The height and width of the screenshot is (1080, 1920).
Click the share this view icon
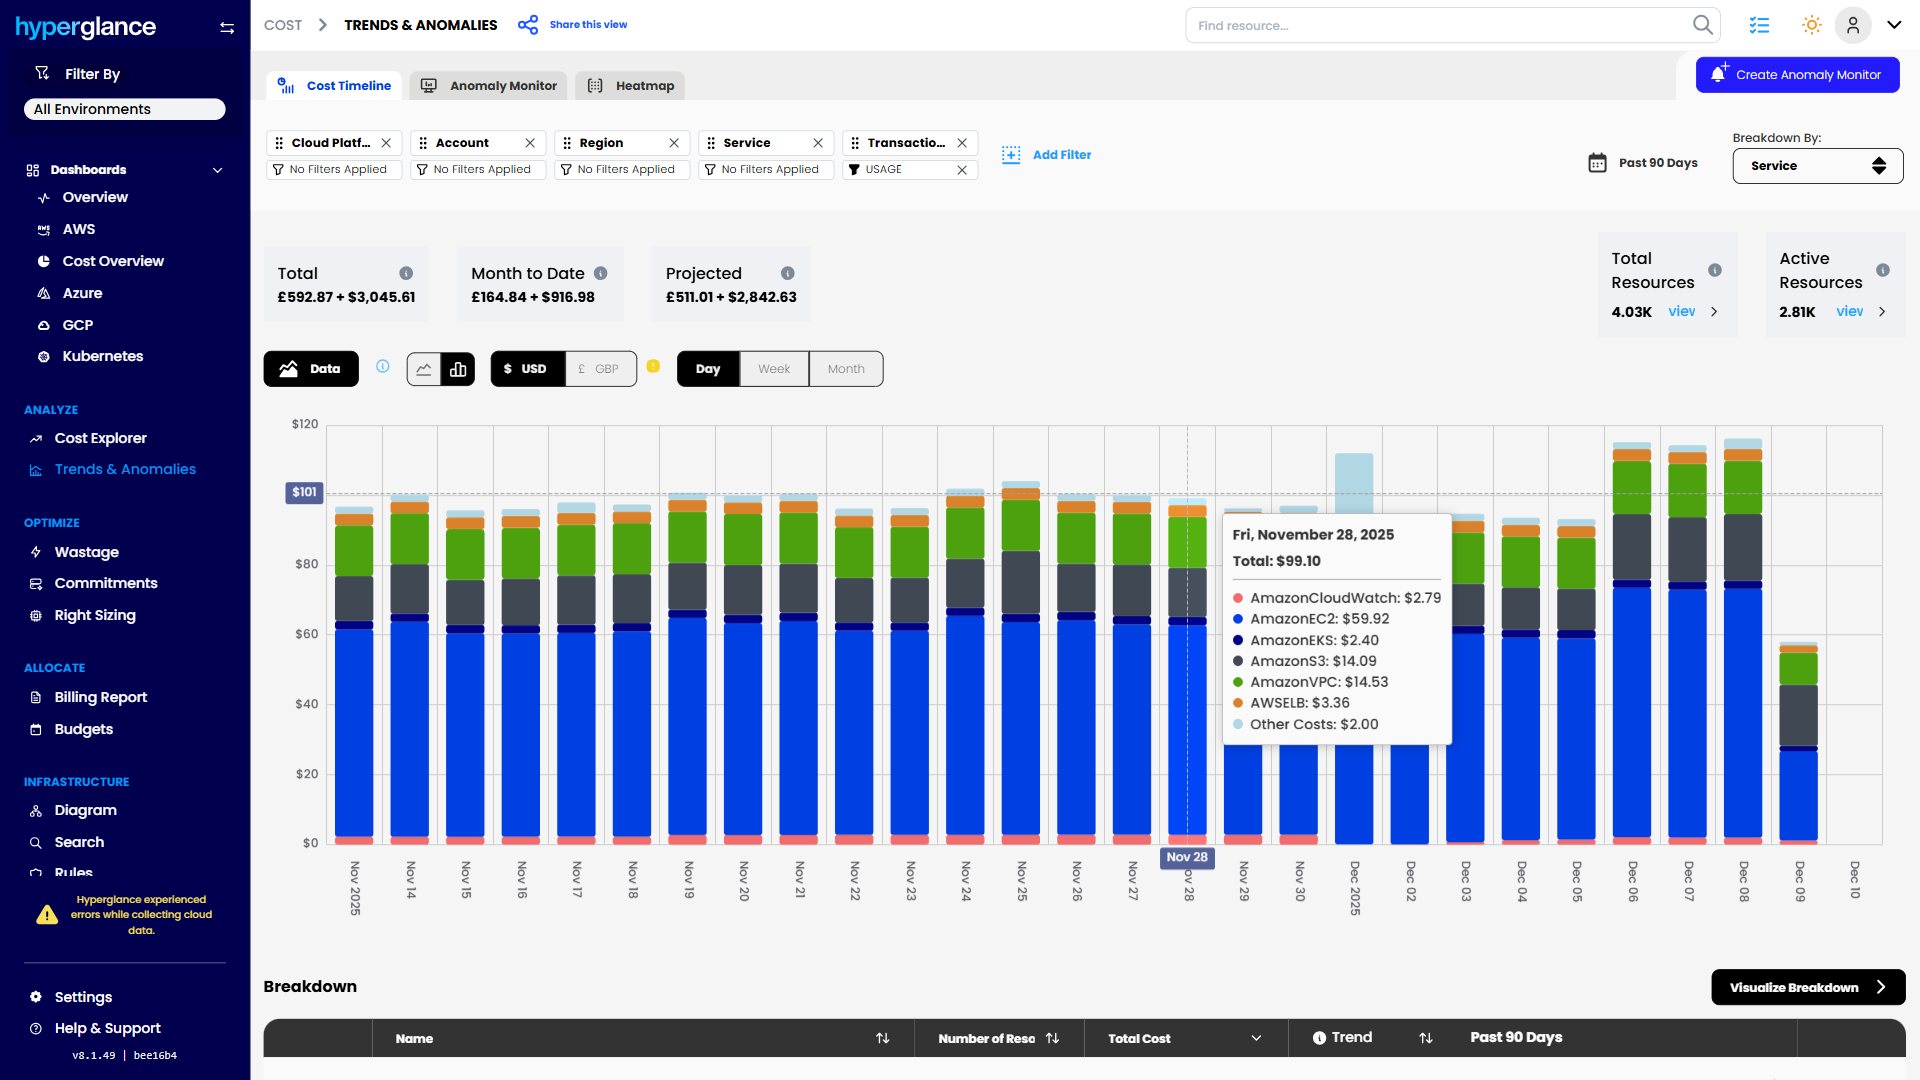click(x=528, y=25)
